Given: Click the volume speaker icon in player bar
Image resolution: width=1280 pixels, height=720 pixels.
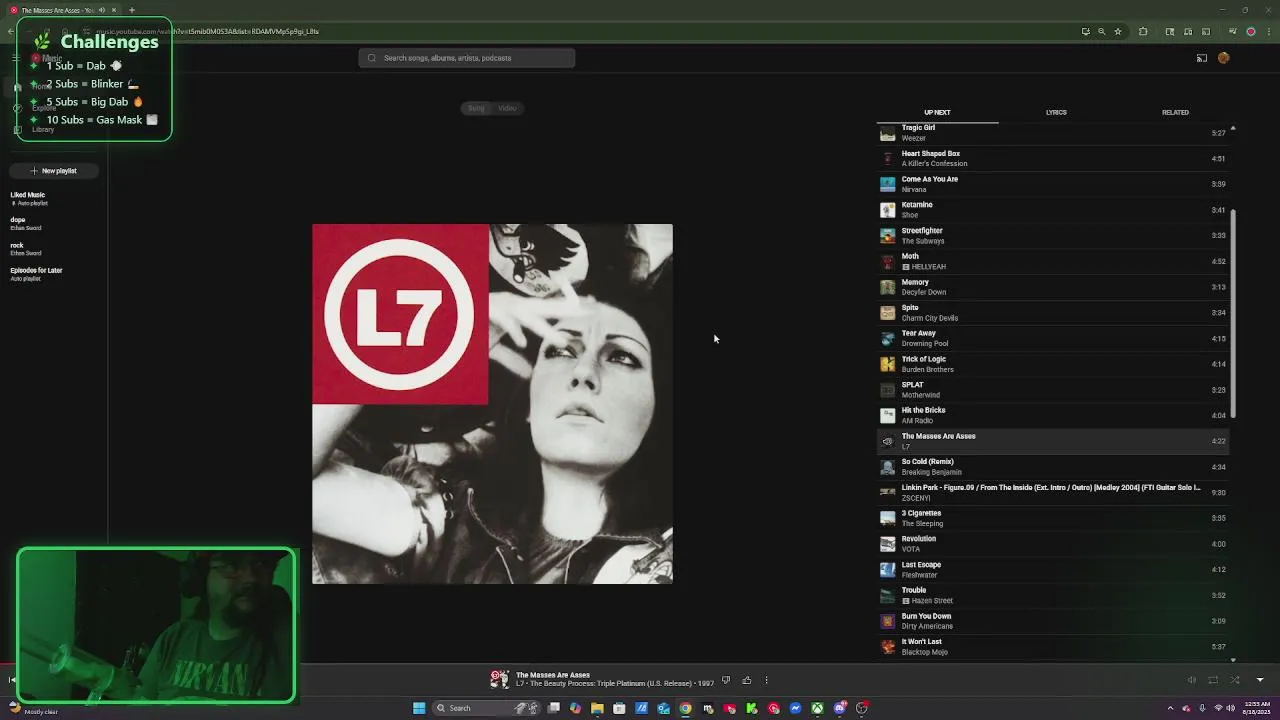Looking at the screenshot, I should pos(1191,680).
